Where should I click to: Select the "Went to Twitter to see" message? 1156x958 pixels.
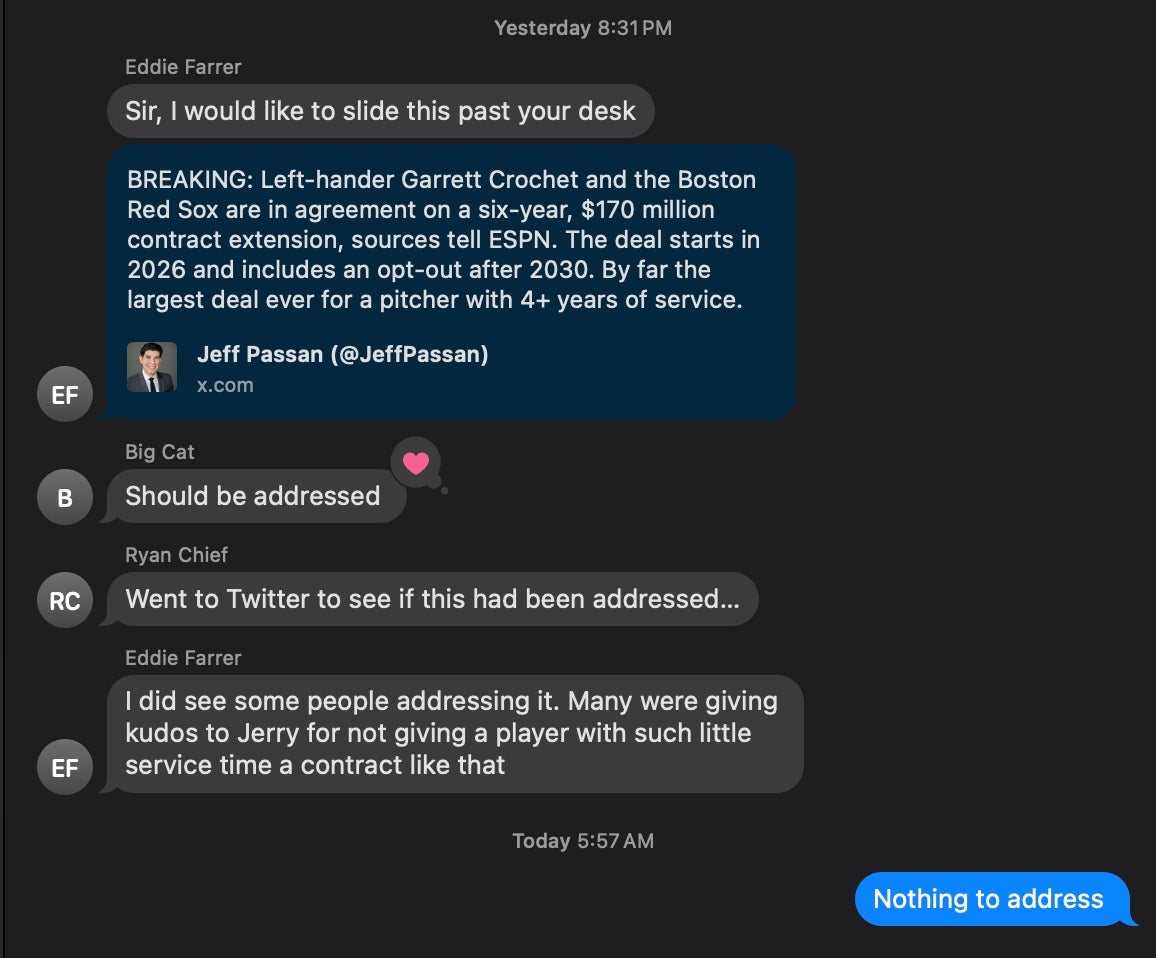click(432, 599)
